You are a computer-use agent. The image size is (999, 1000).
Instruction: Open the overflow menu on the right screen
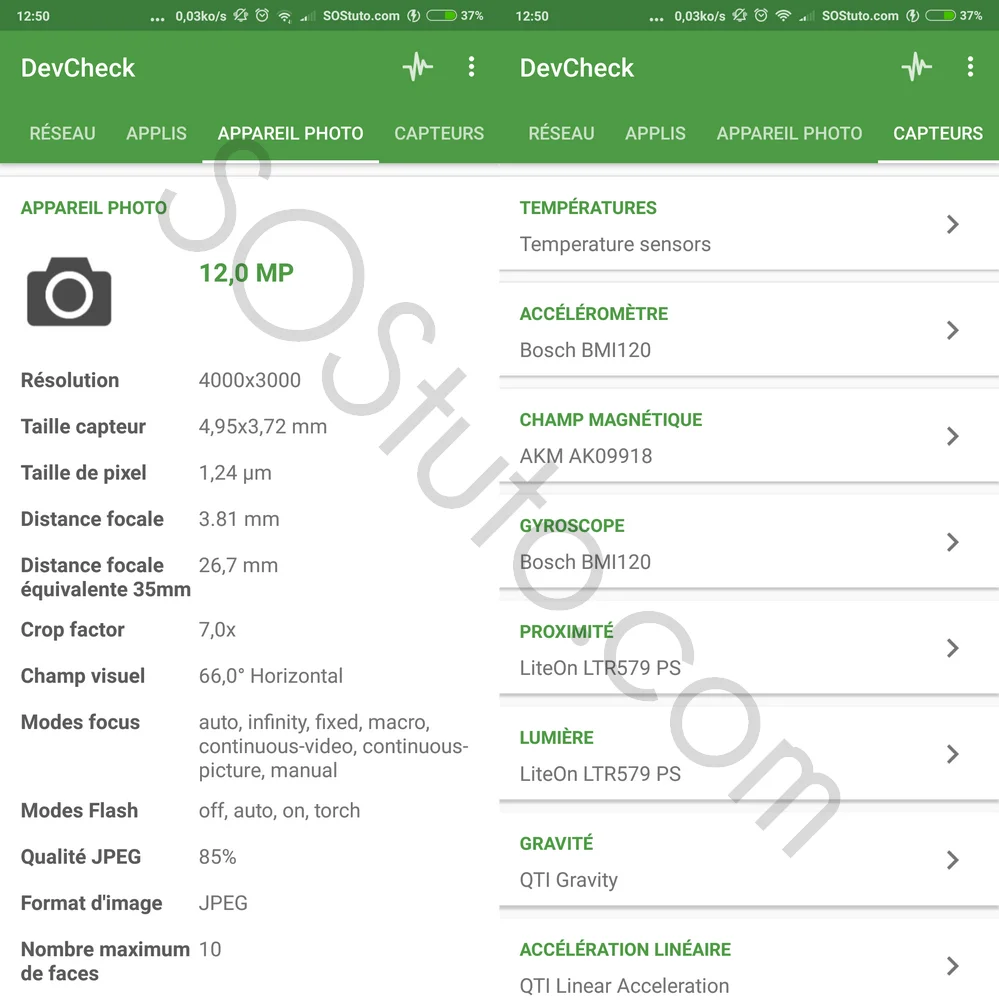[x=970, y=67]
